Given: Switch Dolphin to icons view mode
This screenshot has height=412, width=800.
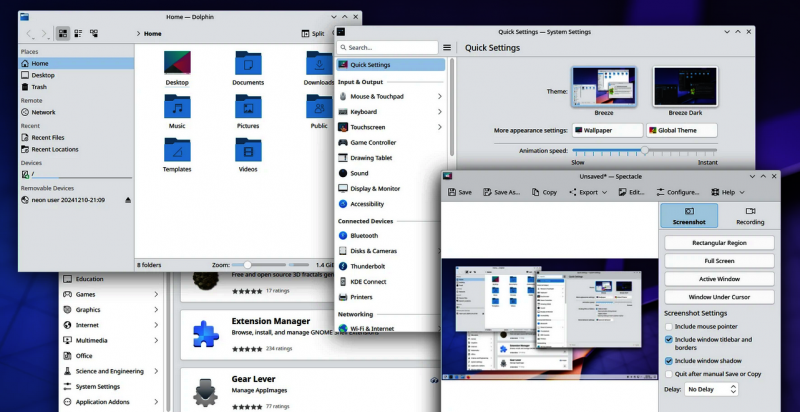Looking at the screenshot, I should pos(62,33).
